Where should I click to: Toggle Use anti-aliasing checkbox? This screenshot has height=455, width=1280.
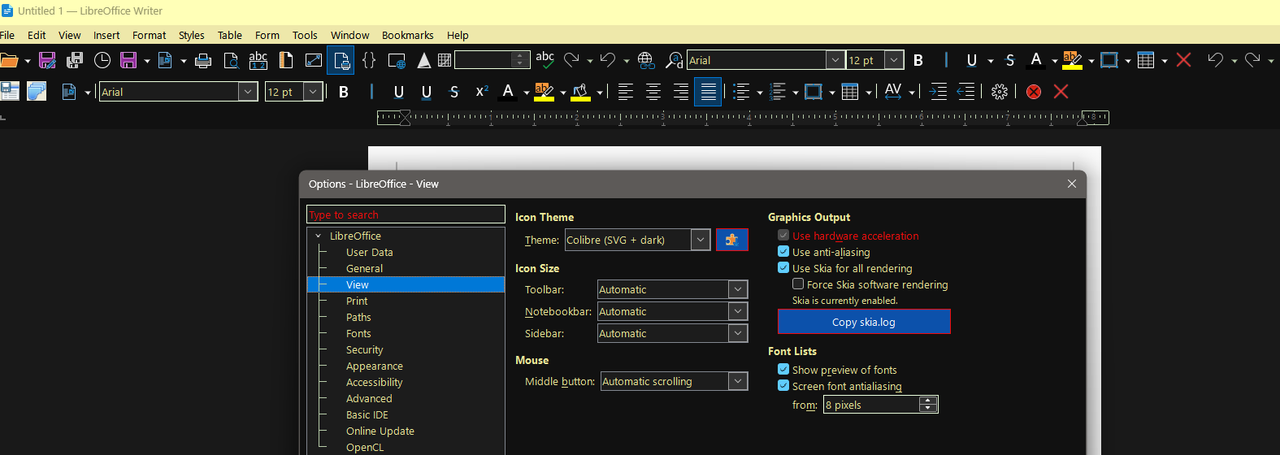tap(784, 252)
